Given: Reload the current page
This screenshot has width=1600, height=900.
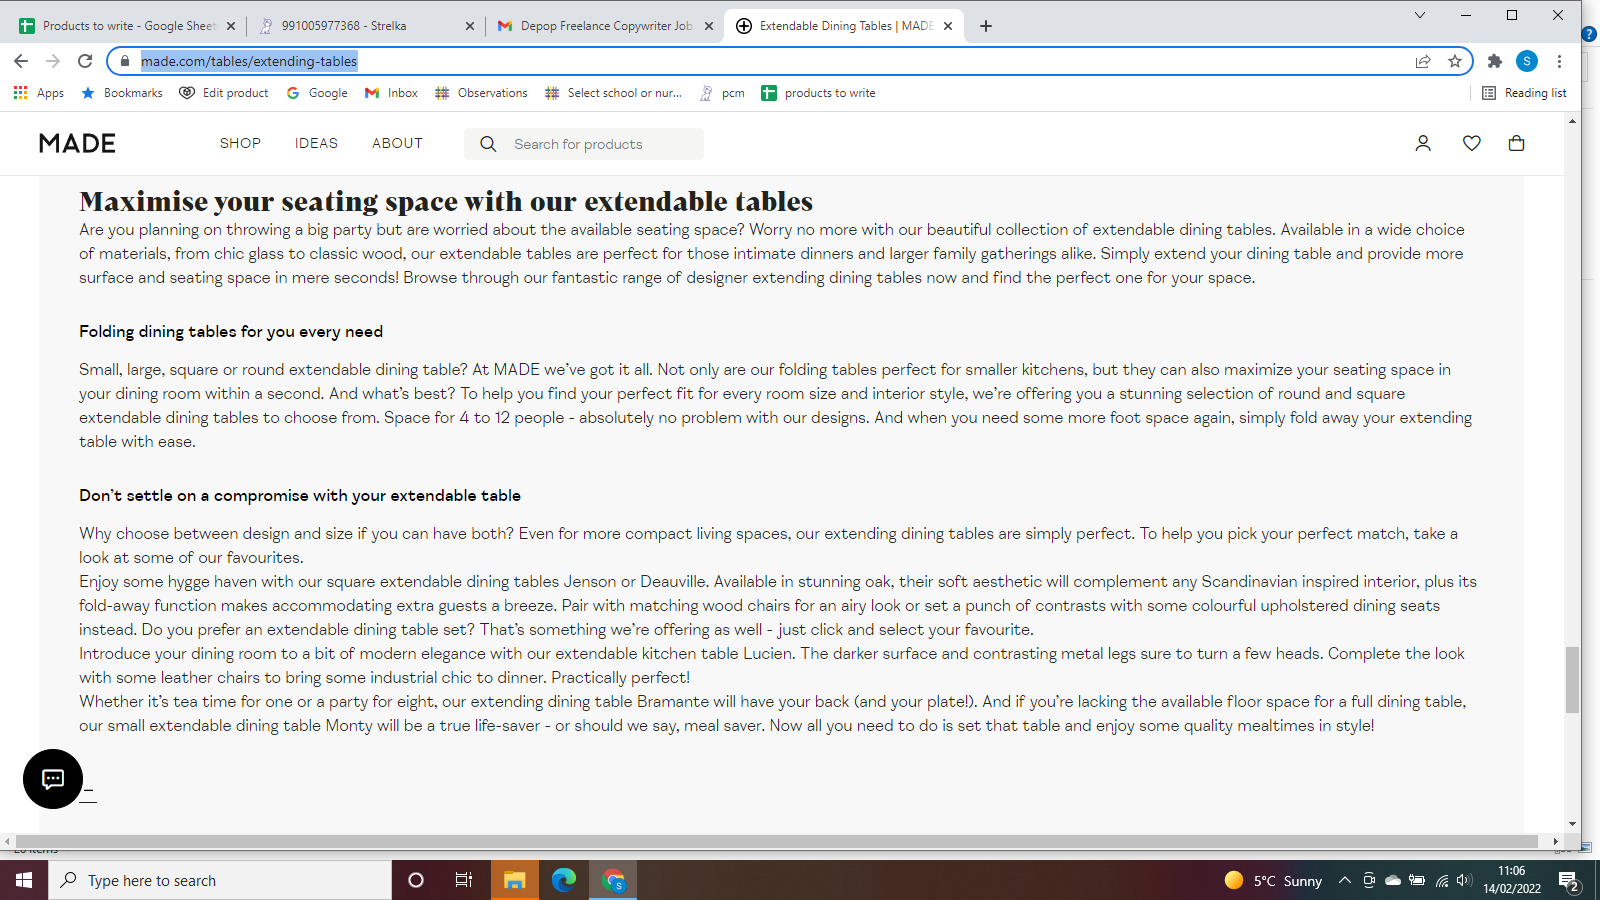Looking at the screenshot, I should 85,61.
